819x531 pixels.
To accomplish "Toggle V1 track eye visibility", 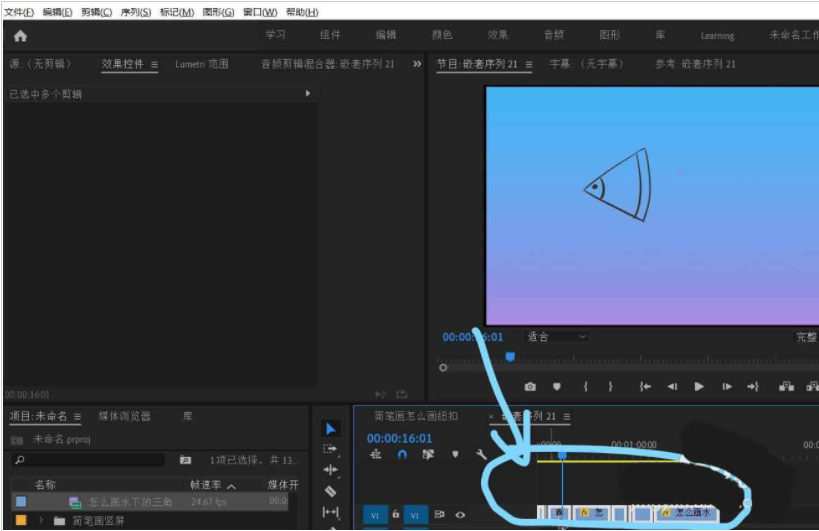I will pos(460,515).
